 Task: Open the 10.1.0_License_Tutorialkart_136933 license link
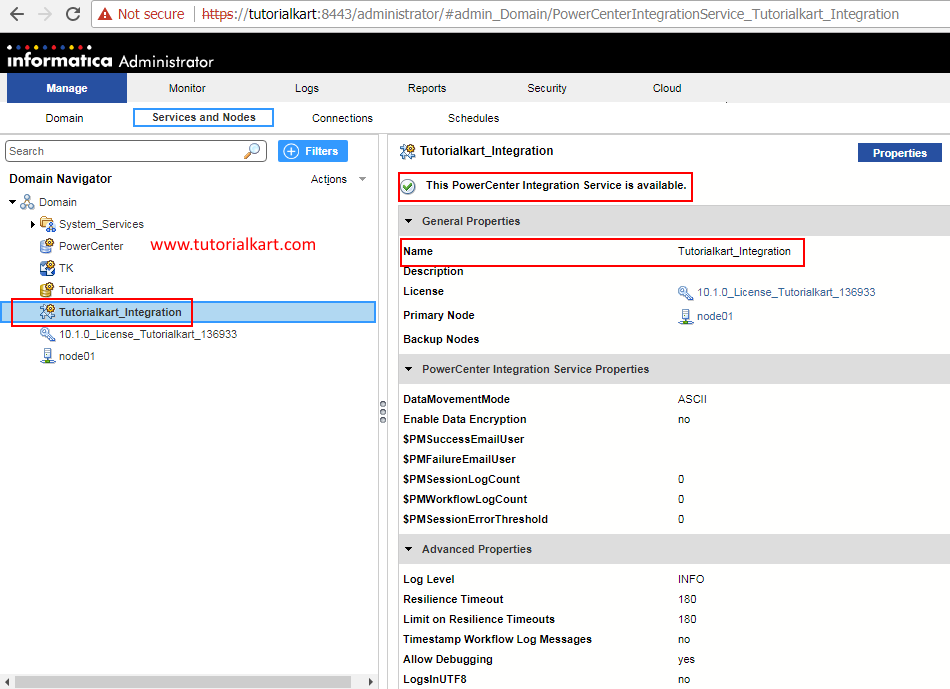(x=786, y=292)
